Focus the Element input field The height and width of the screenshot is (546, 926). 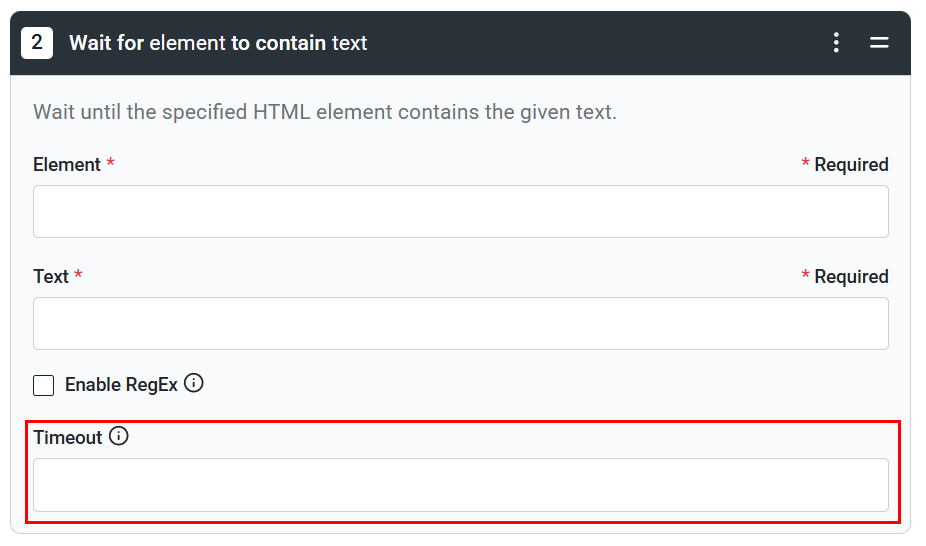pos(460,211)
